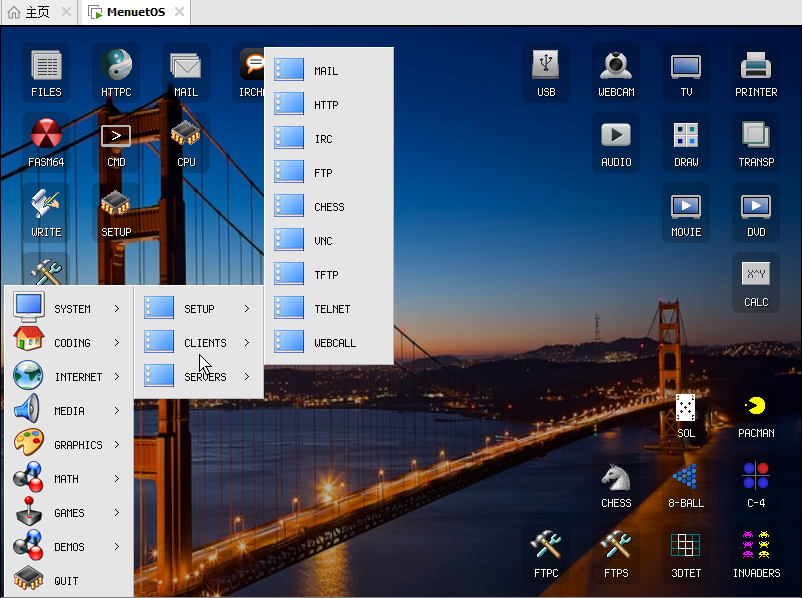Image resolution: width=802 pixels, height=598 pixels.
Task: Expand the MEDIA submenu
Action: click(x=70, y=411)
